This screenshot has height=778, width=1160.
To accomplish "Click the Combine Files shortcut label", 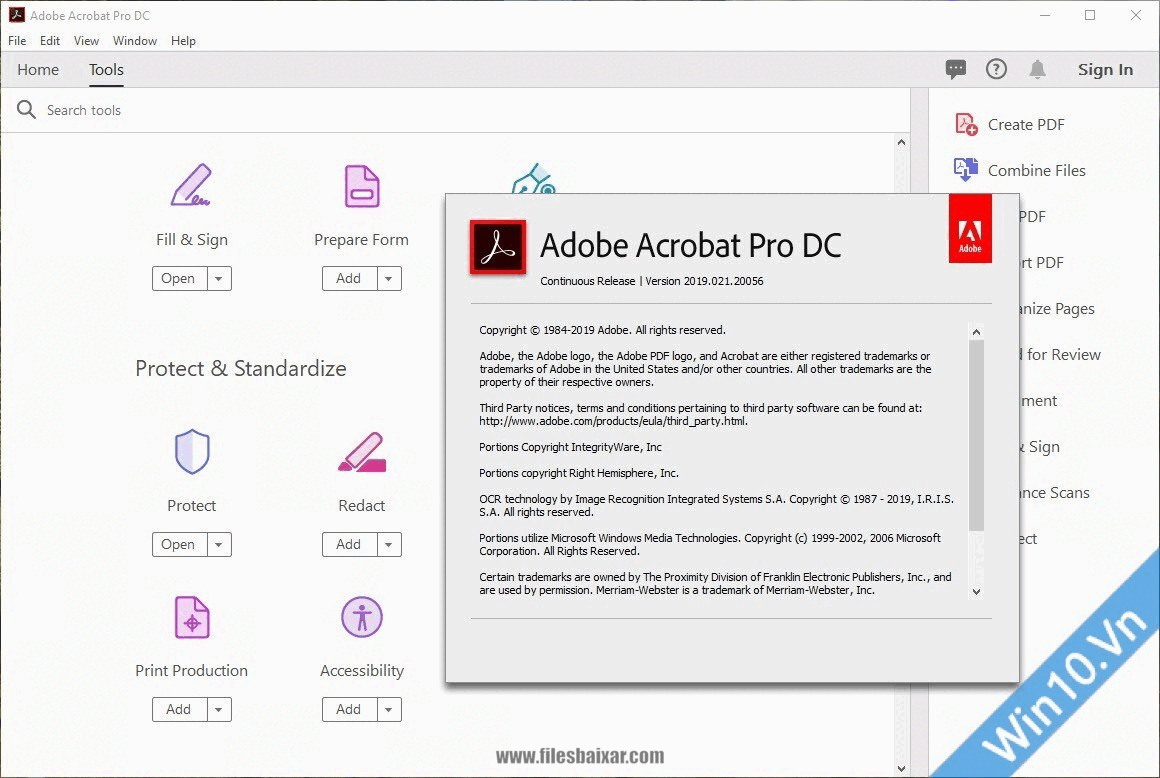I will [1036, 170].
